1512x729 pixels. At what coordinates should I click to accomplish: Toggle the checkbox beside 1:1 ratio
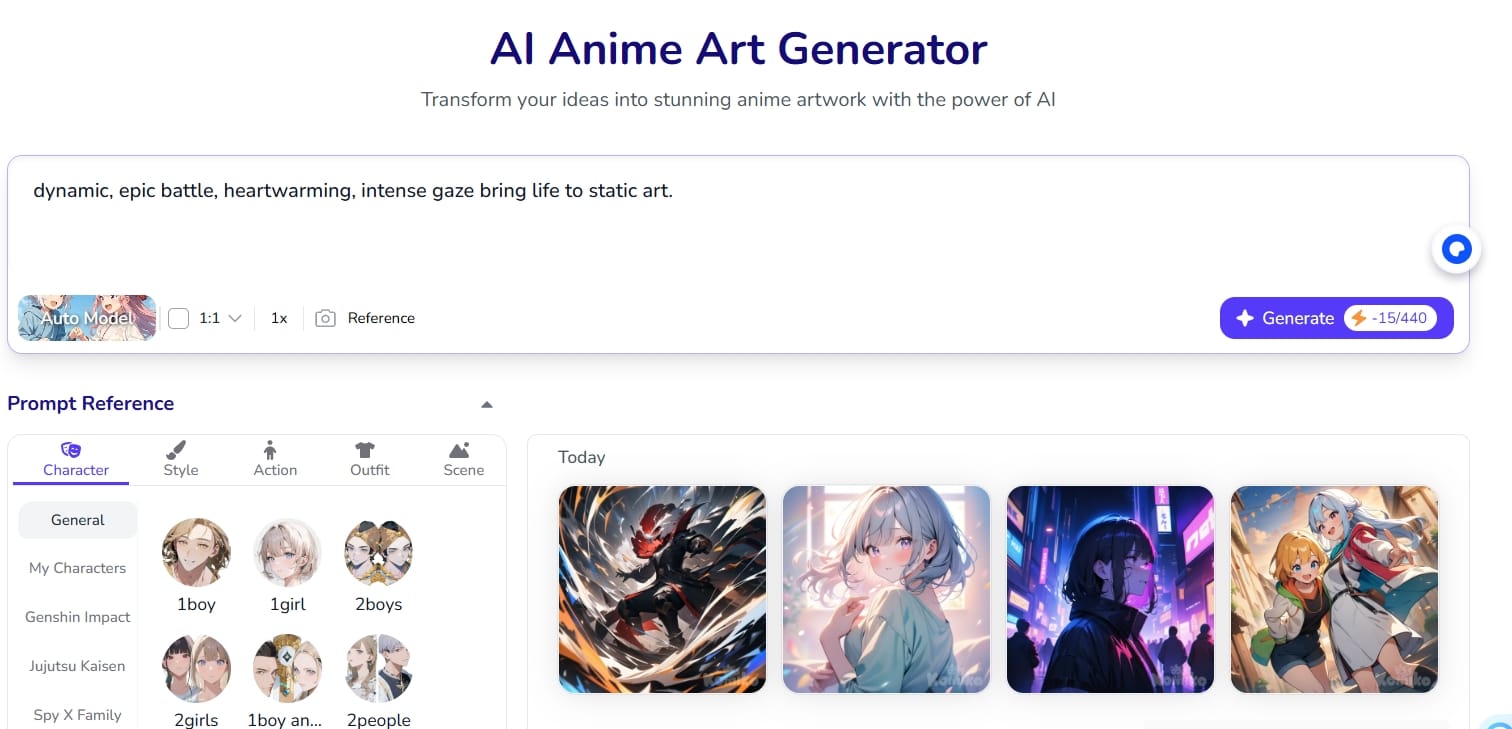tap(179, 318)
